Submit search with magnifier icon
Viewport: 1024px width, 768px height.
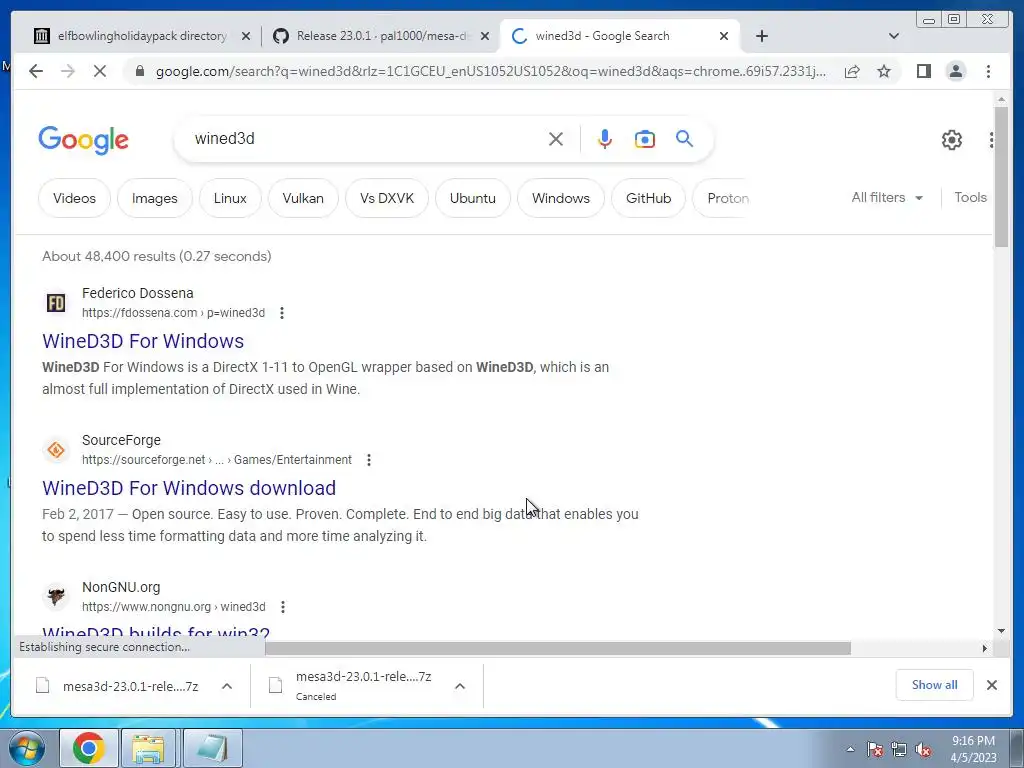[x=684, y=138]
